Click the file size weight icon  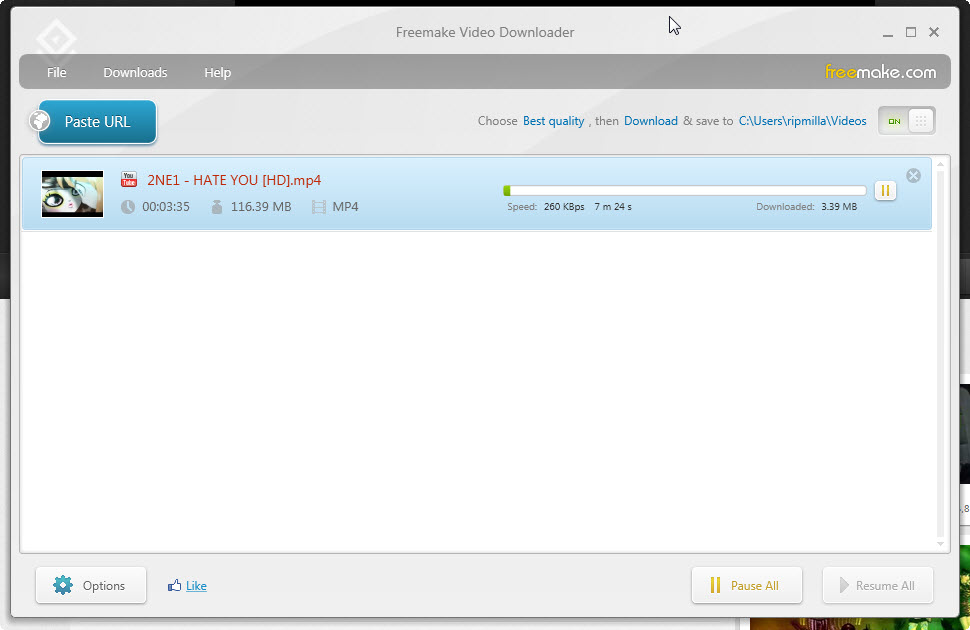click(217, 207)
